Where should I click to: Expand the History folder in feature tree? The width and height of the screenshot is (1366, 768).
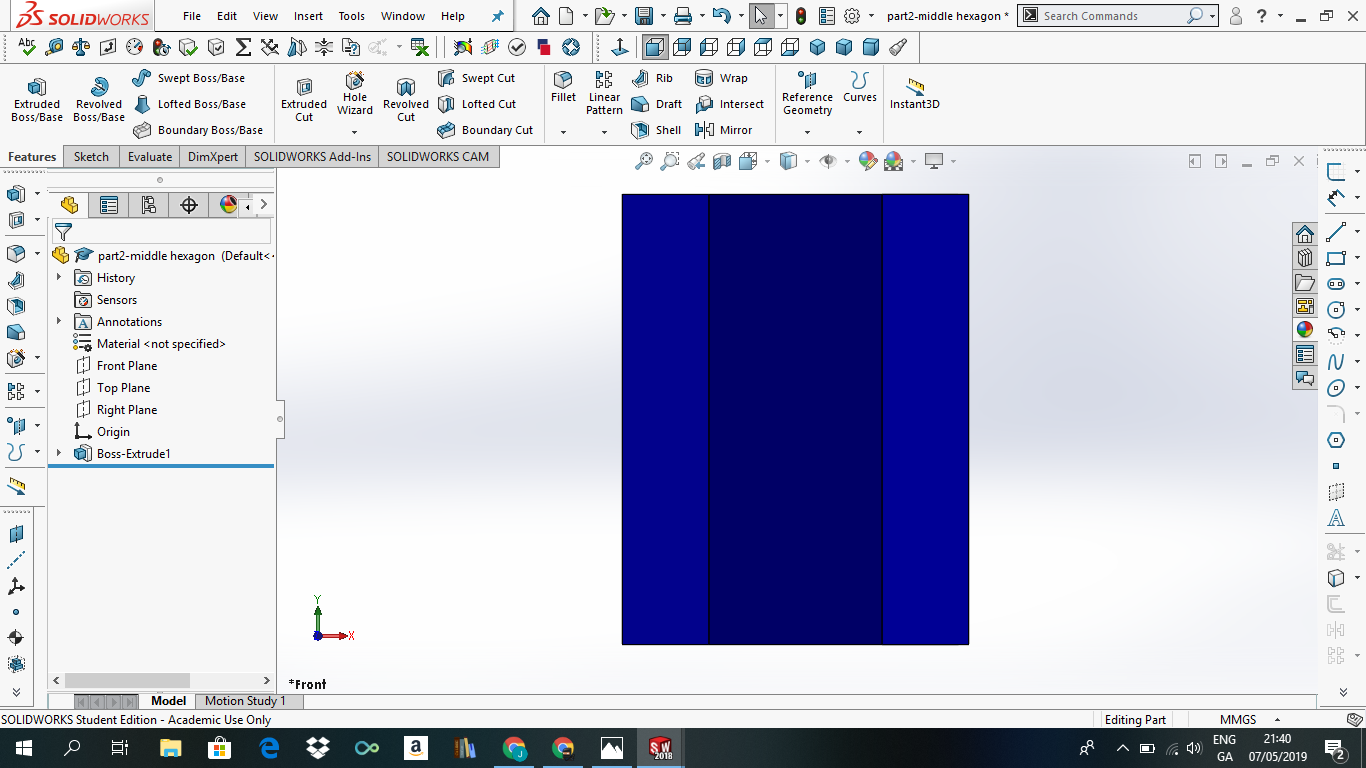pos(58,277)
